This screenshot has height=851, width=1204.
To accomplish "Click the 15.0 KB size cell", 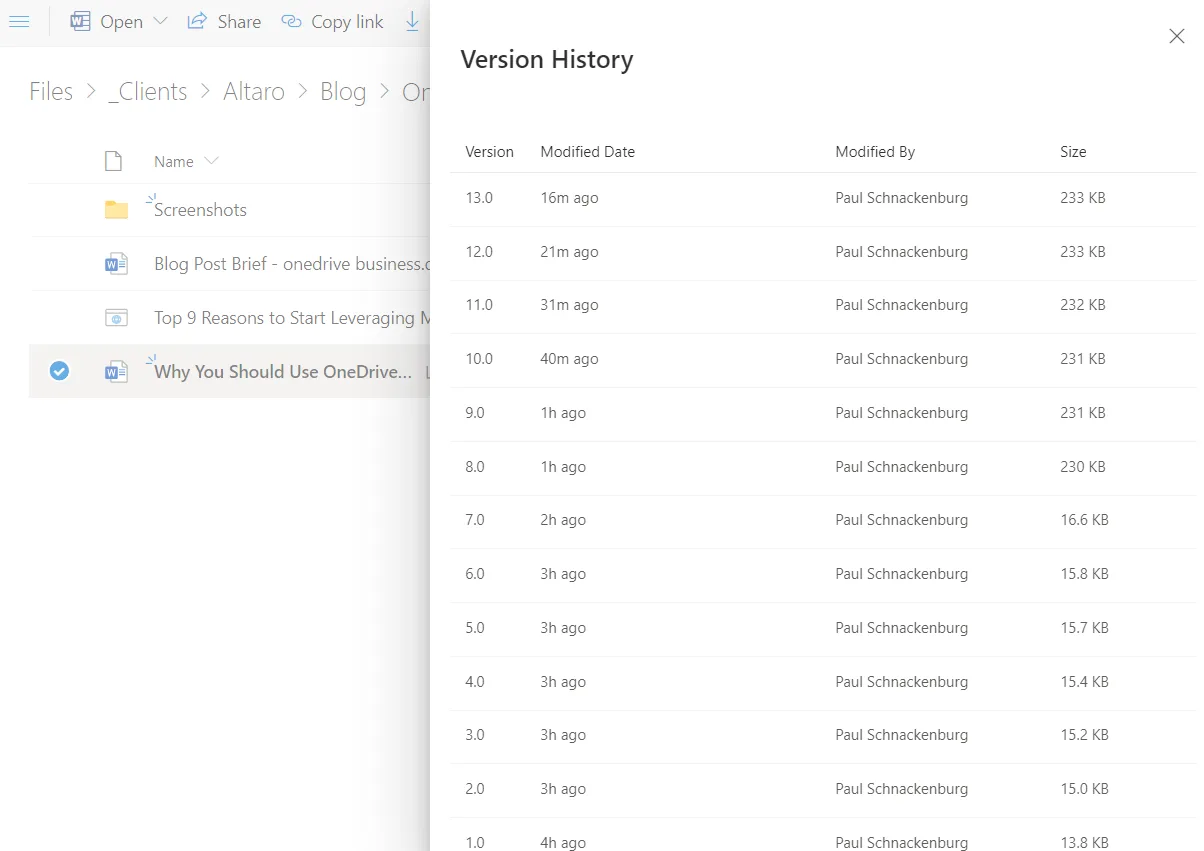I will coord(1084,789).
